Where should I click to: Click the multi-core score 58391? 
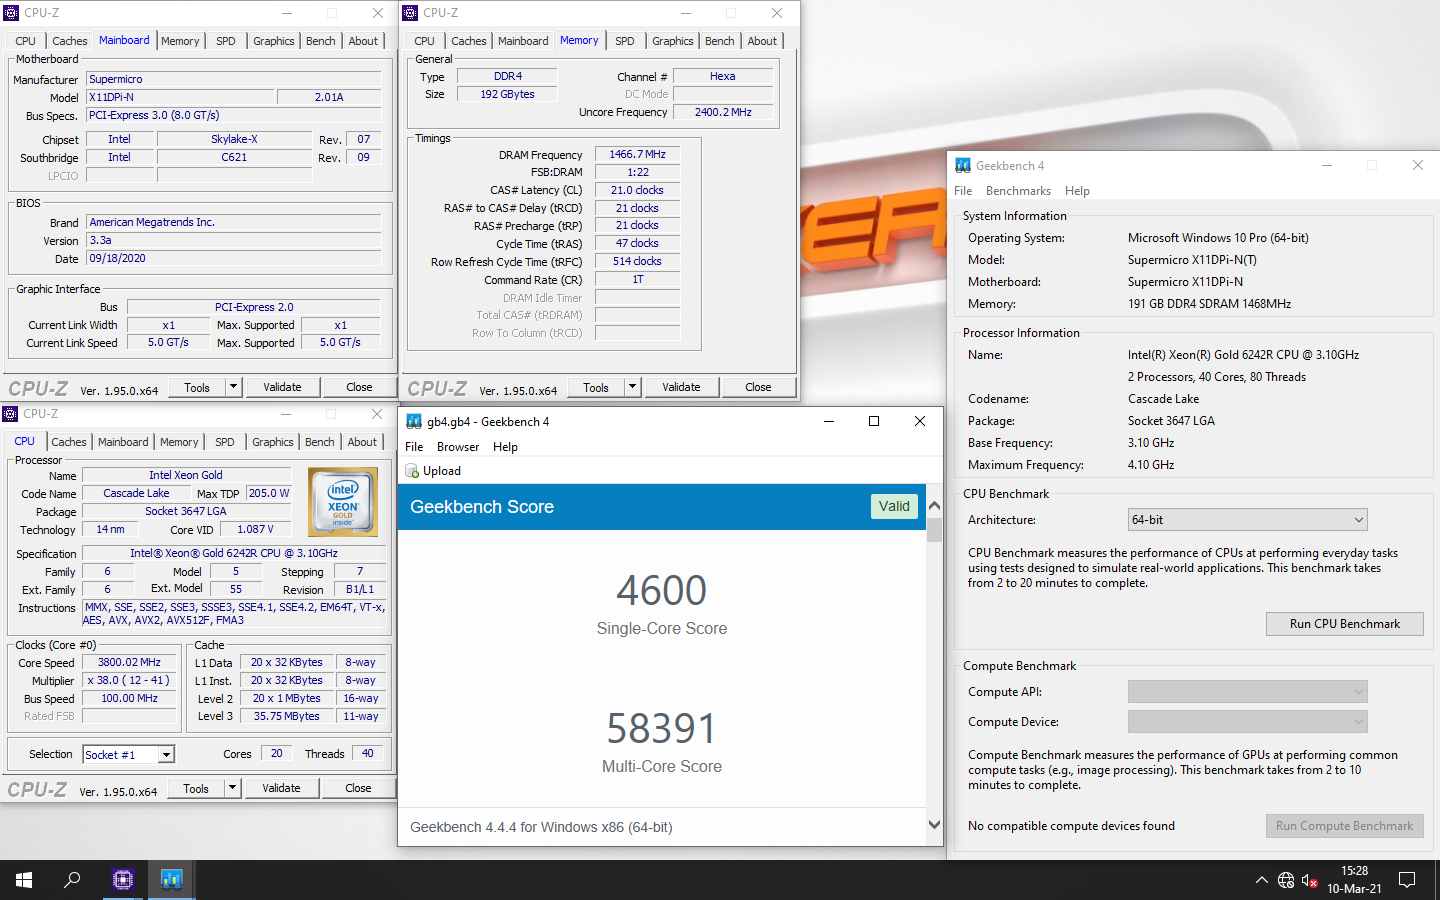pos(662,729)
